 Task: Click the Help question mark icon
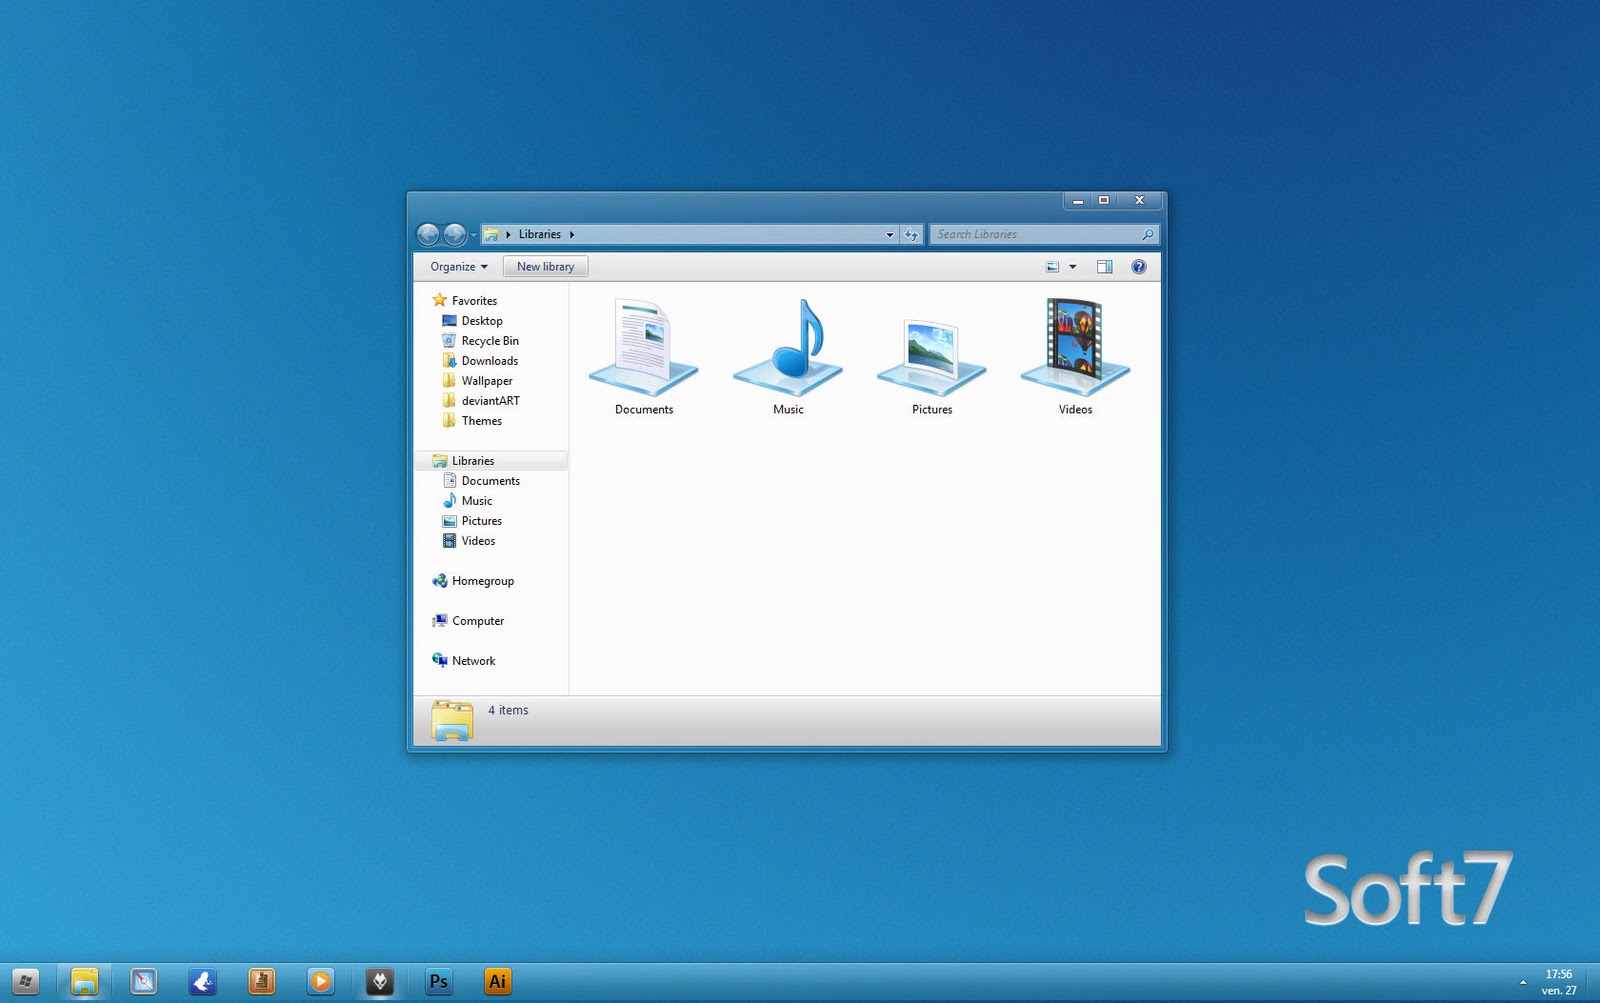1138,266
